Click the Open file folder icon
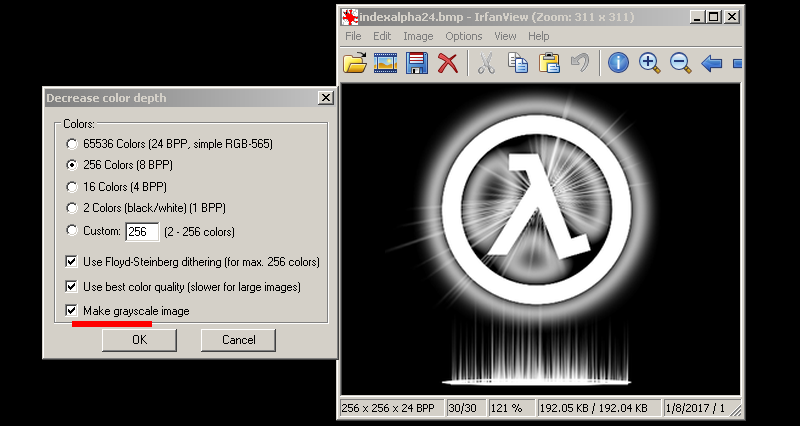 [355, 63]
